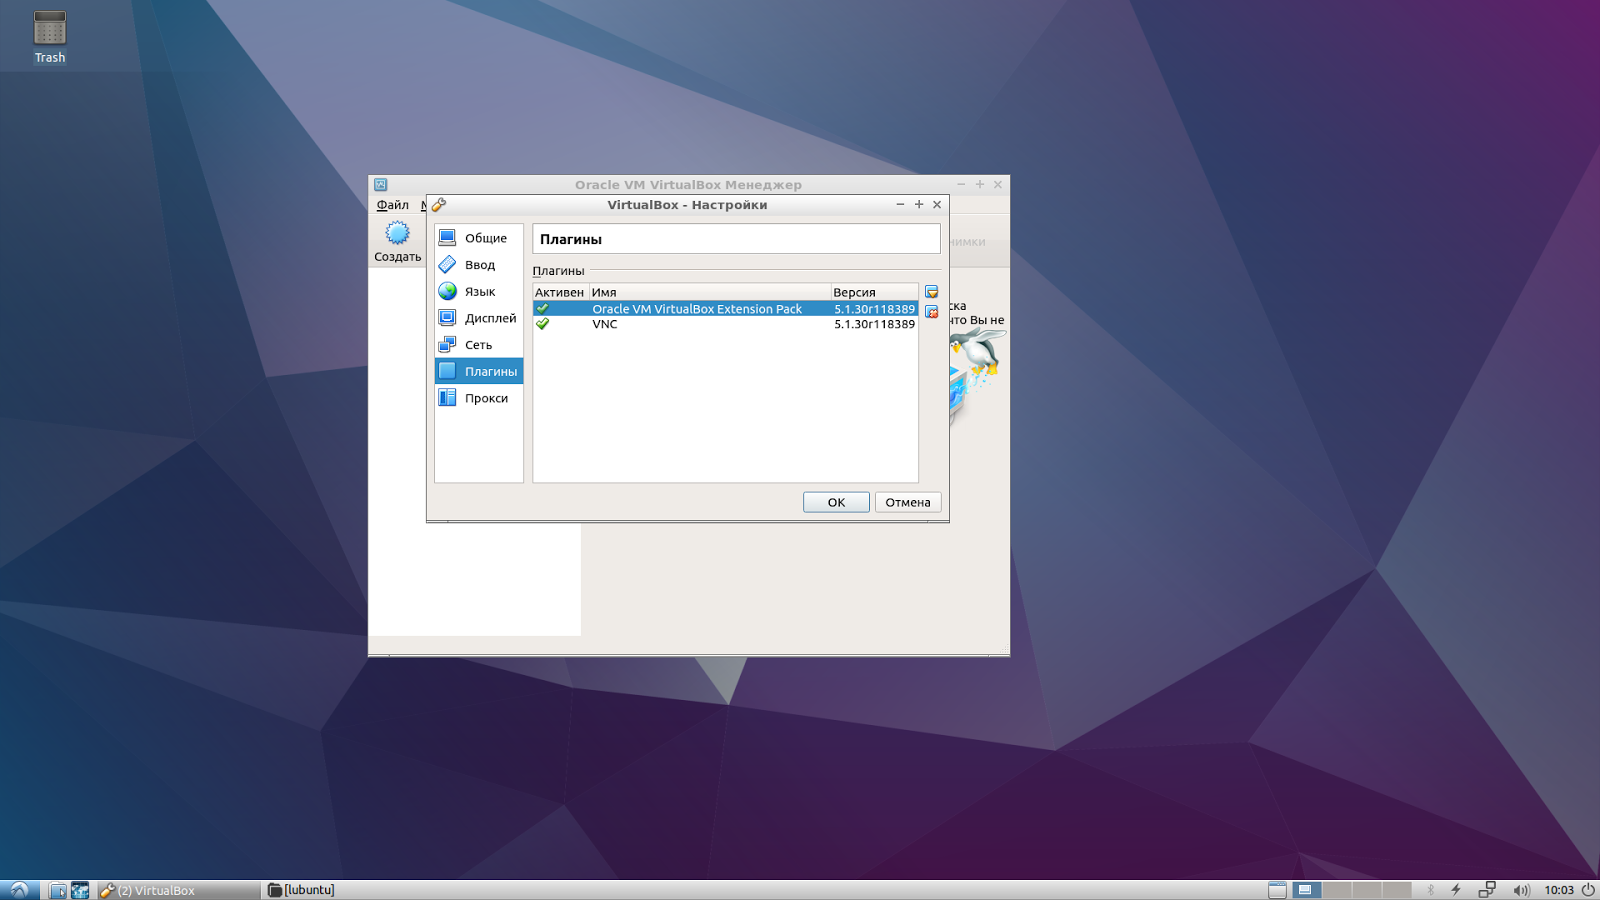Select the Плагины settings category

point(479,371)
